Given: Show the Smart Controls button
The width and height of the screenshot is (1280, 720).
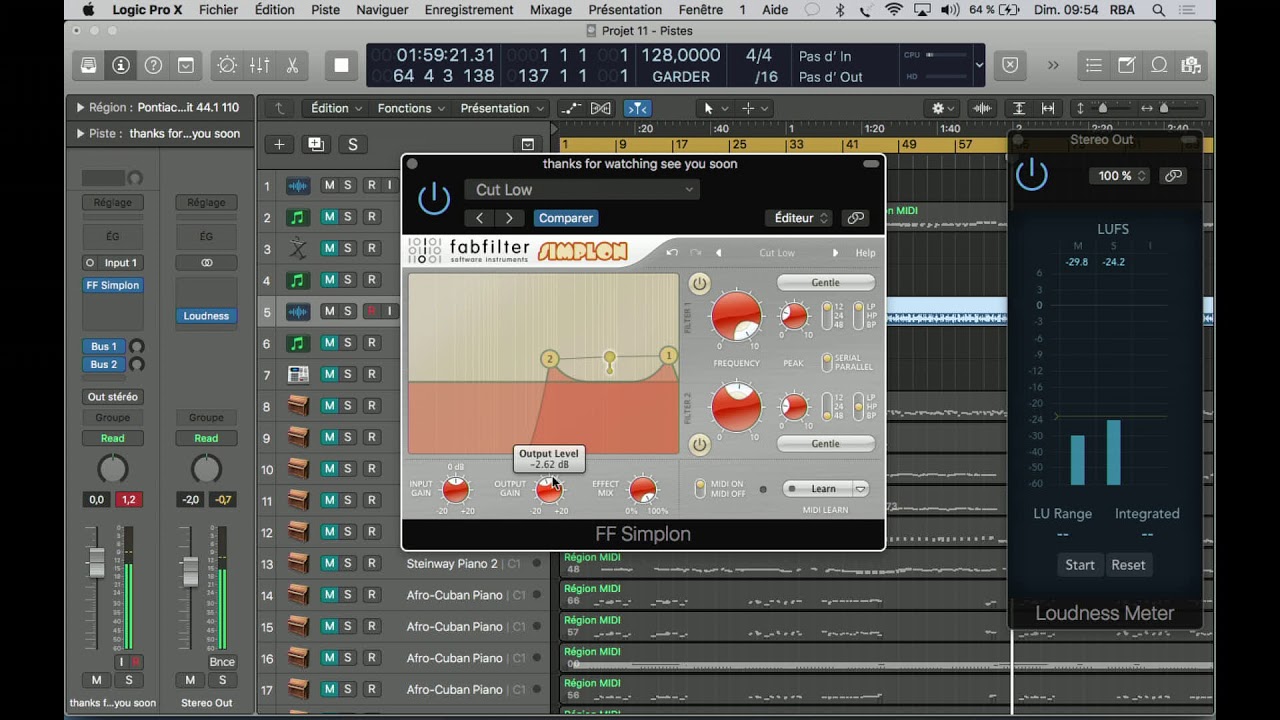Looking at the screenshot, I should [x=227, y=65].
